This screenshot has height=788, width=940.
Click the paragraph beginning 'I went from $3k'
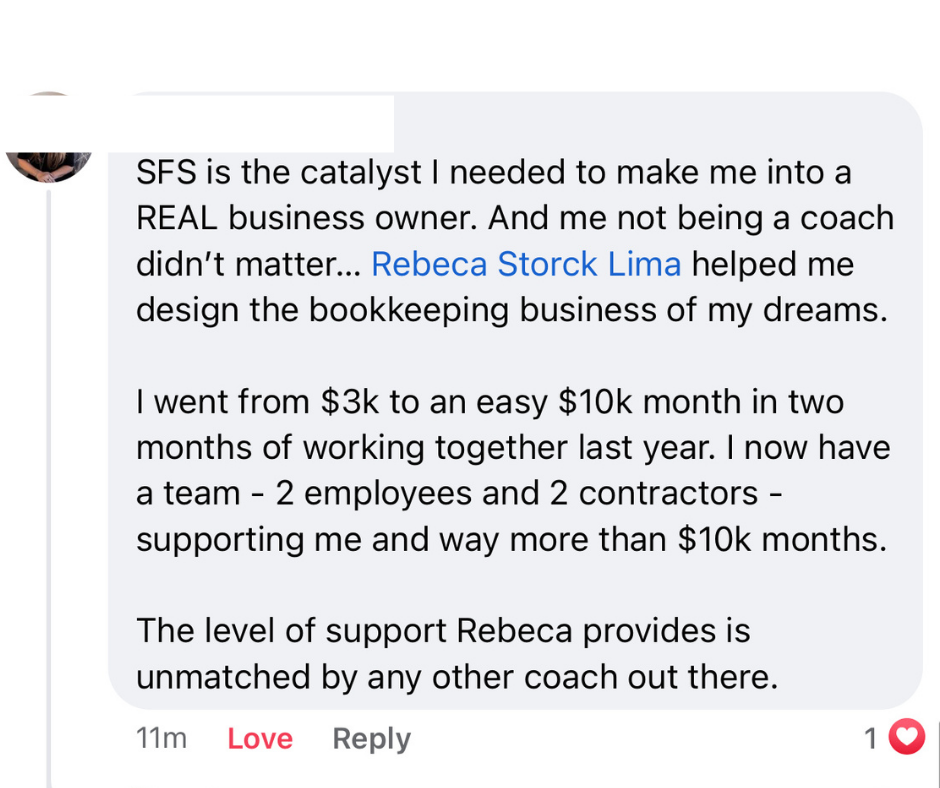490,402
